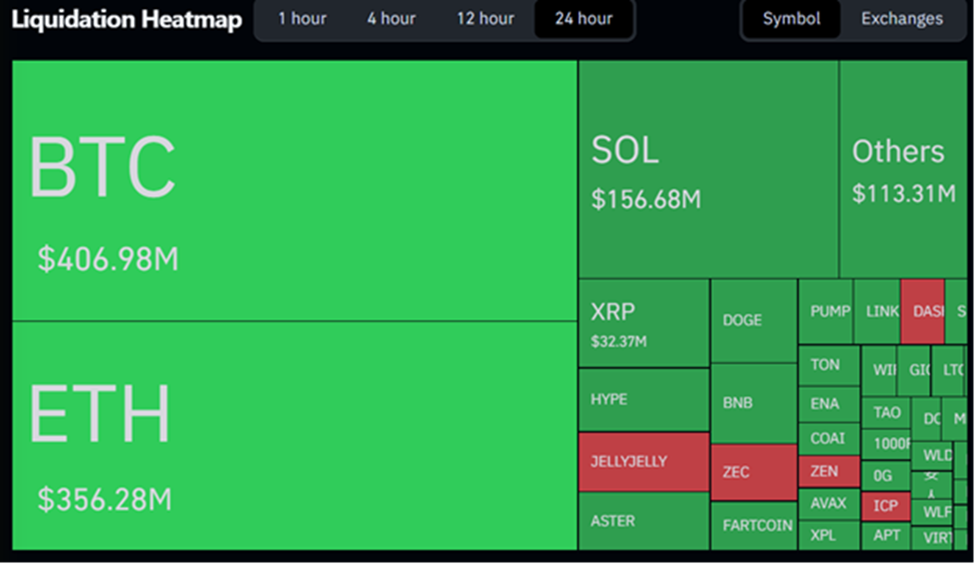Open the ETH $356.28M tile
The image size is (975, 564).
[x=294, y=435]
